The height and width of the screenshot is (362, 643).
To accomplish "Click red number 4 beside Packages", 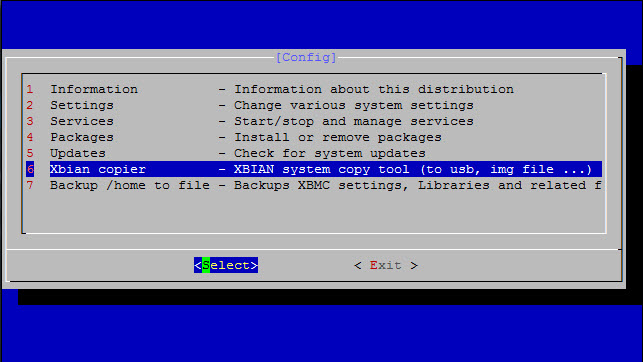I will point(30,137).
